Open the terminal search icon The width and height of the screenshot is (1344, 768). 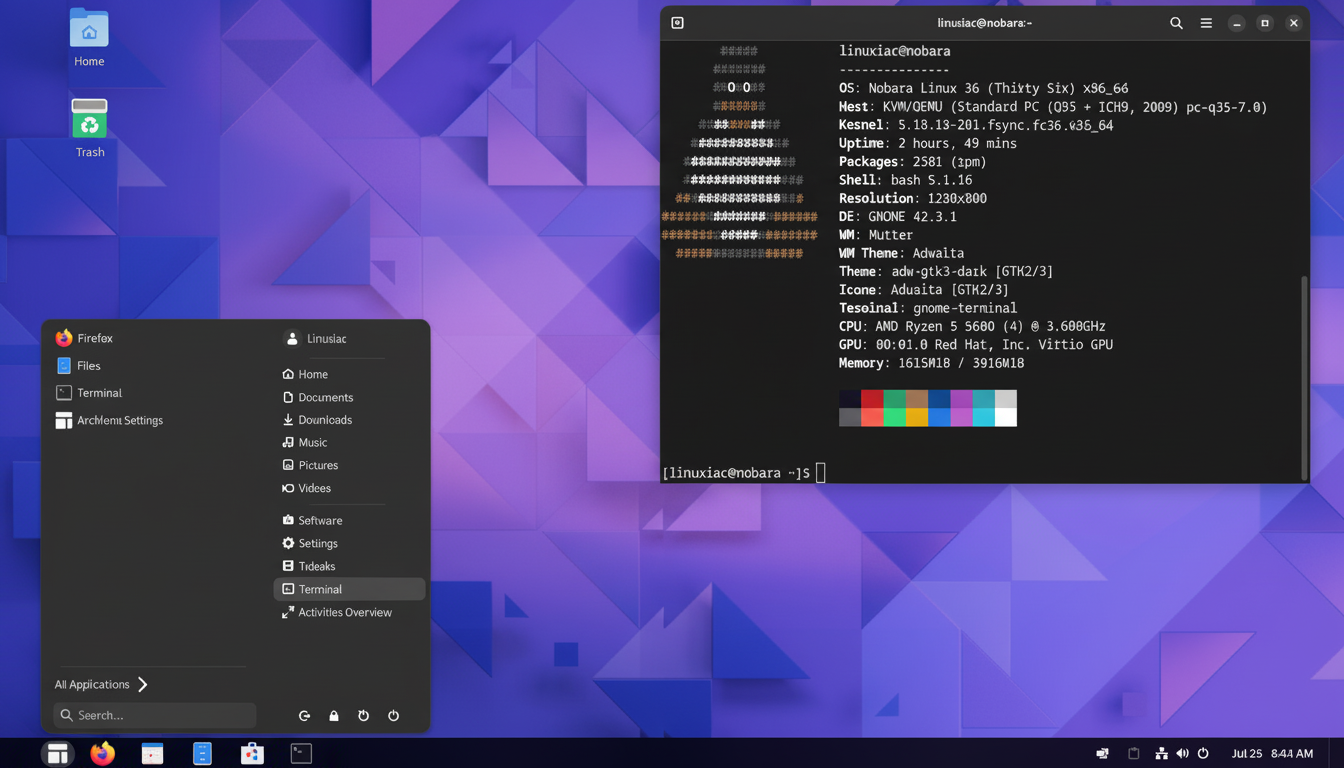[1176, 22]
